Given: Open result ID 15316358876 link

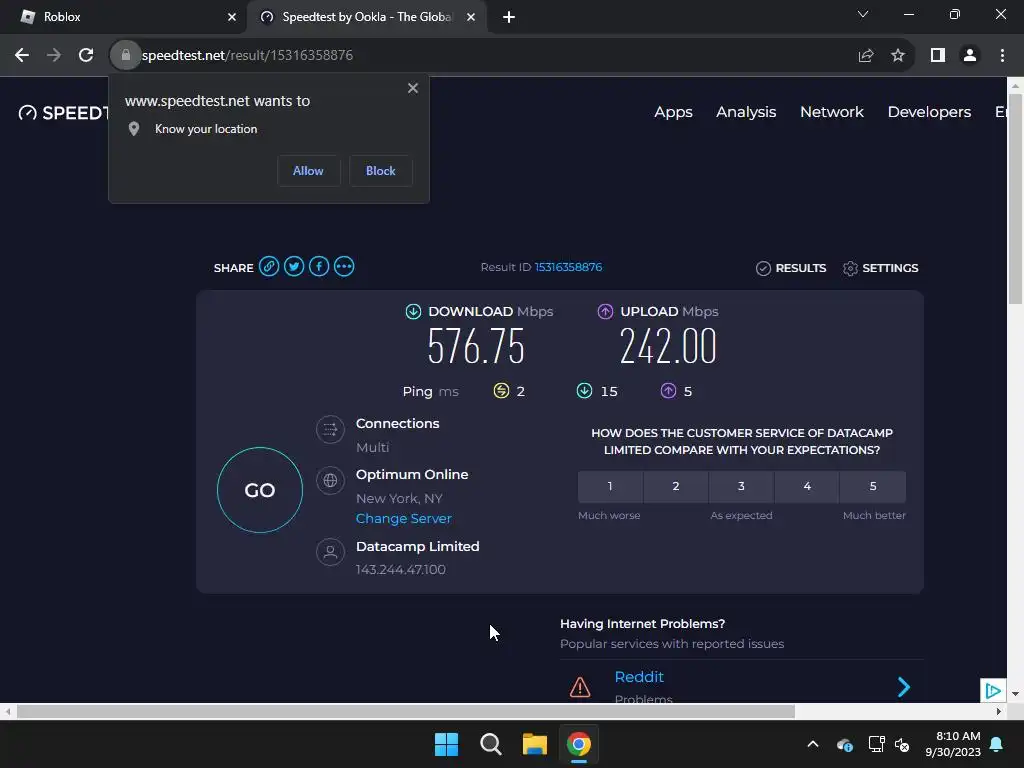Looking at the screenshot, I should 568,267.
